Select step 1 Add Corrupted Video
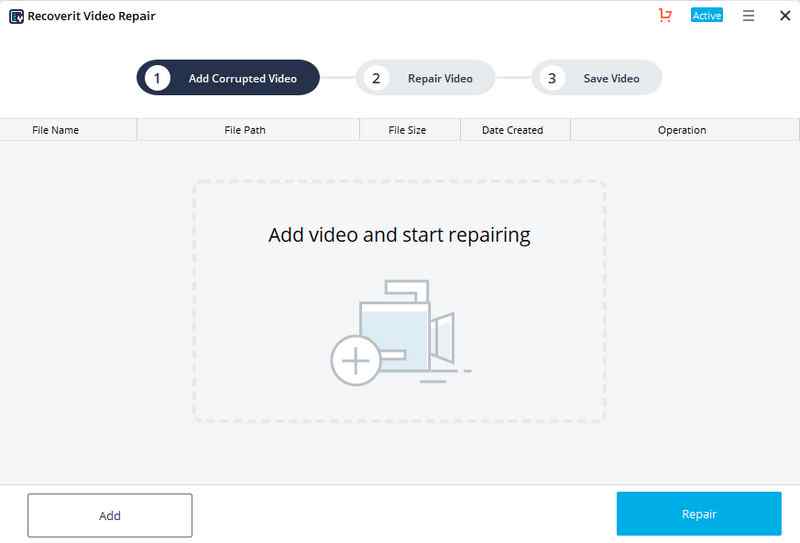Screen dimensions: 800x543 coord(228,78)
